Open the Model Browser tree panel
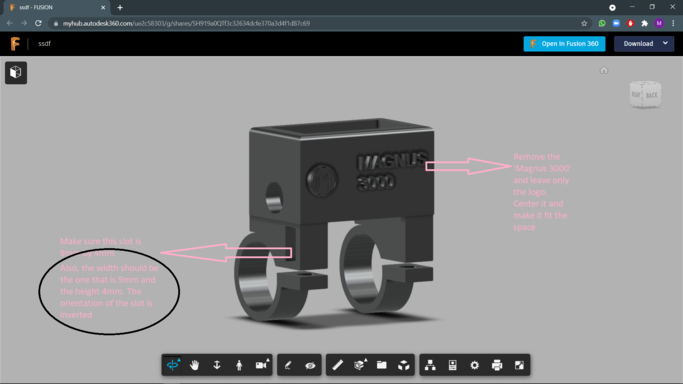 (430, 365)
